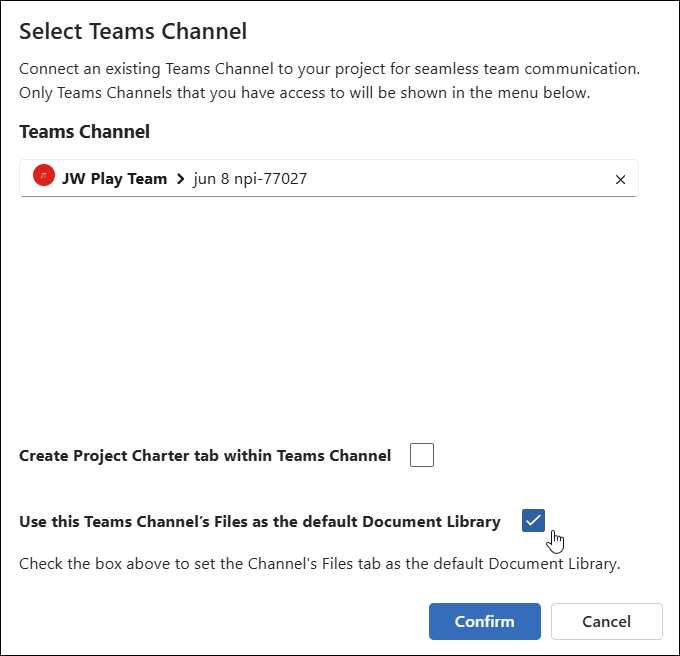Click 'Use this Teams Channel's Files' label
Image resolution: width=680 pixels, height=656 pixels.
[260, 521]
